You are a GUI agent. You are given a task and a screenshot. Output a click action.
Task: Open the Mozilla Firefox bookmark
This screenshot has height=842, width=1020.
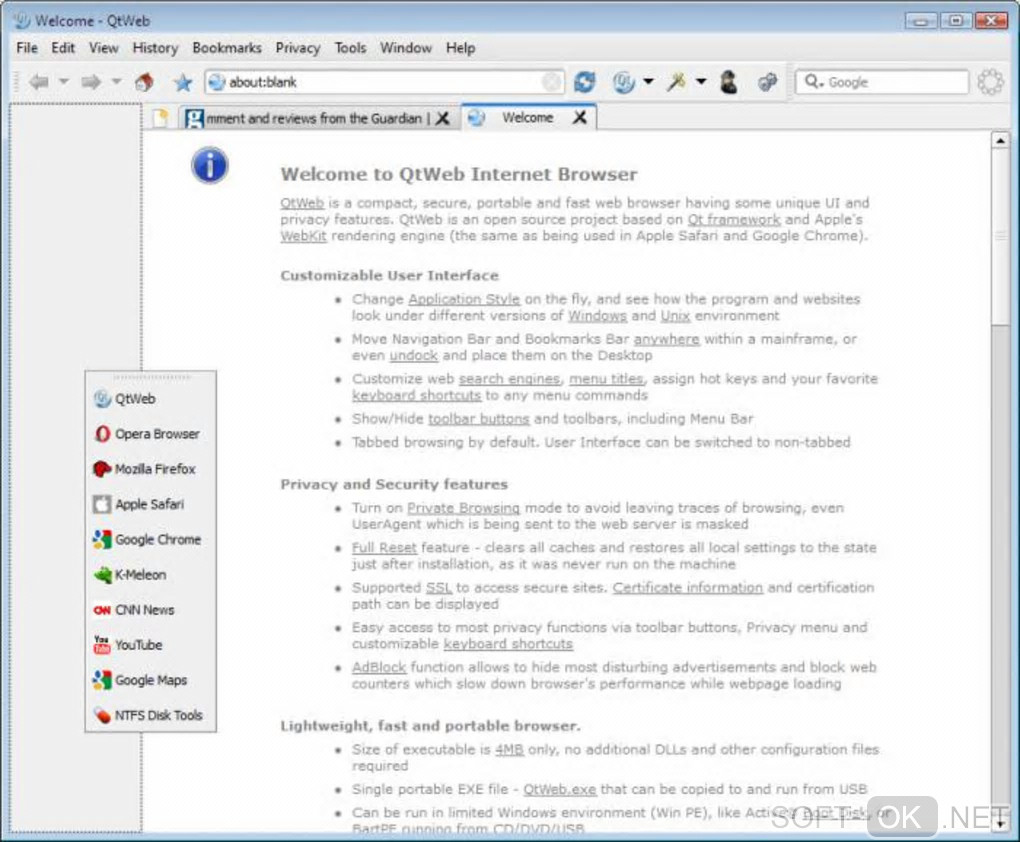click(x=144, y=469)
